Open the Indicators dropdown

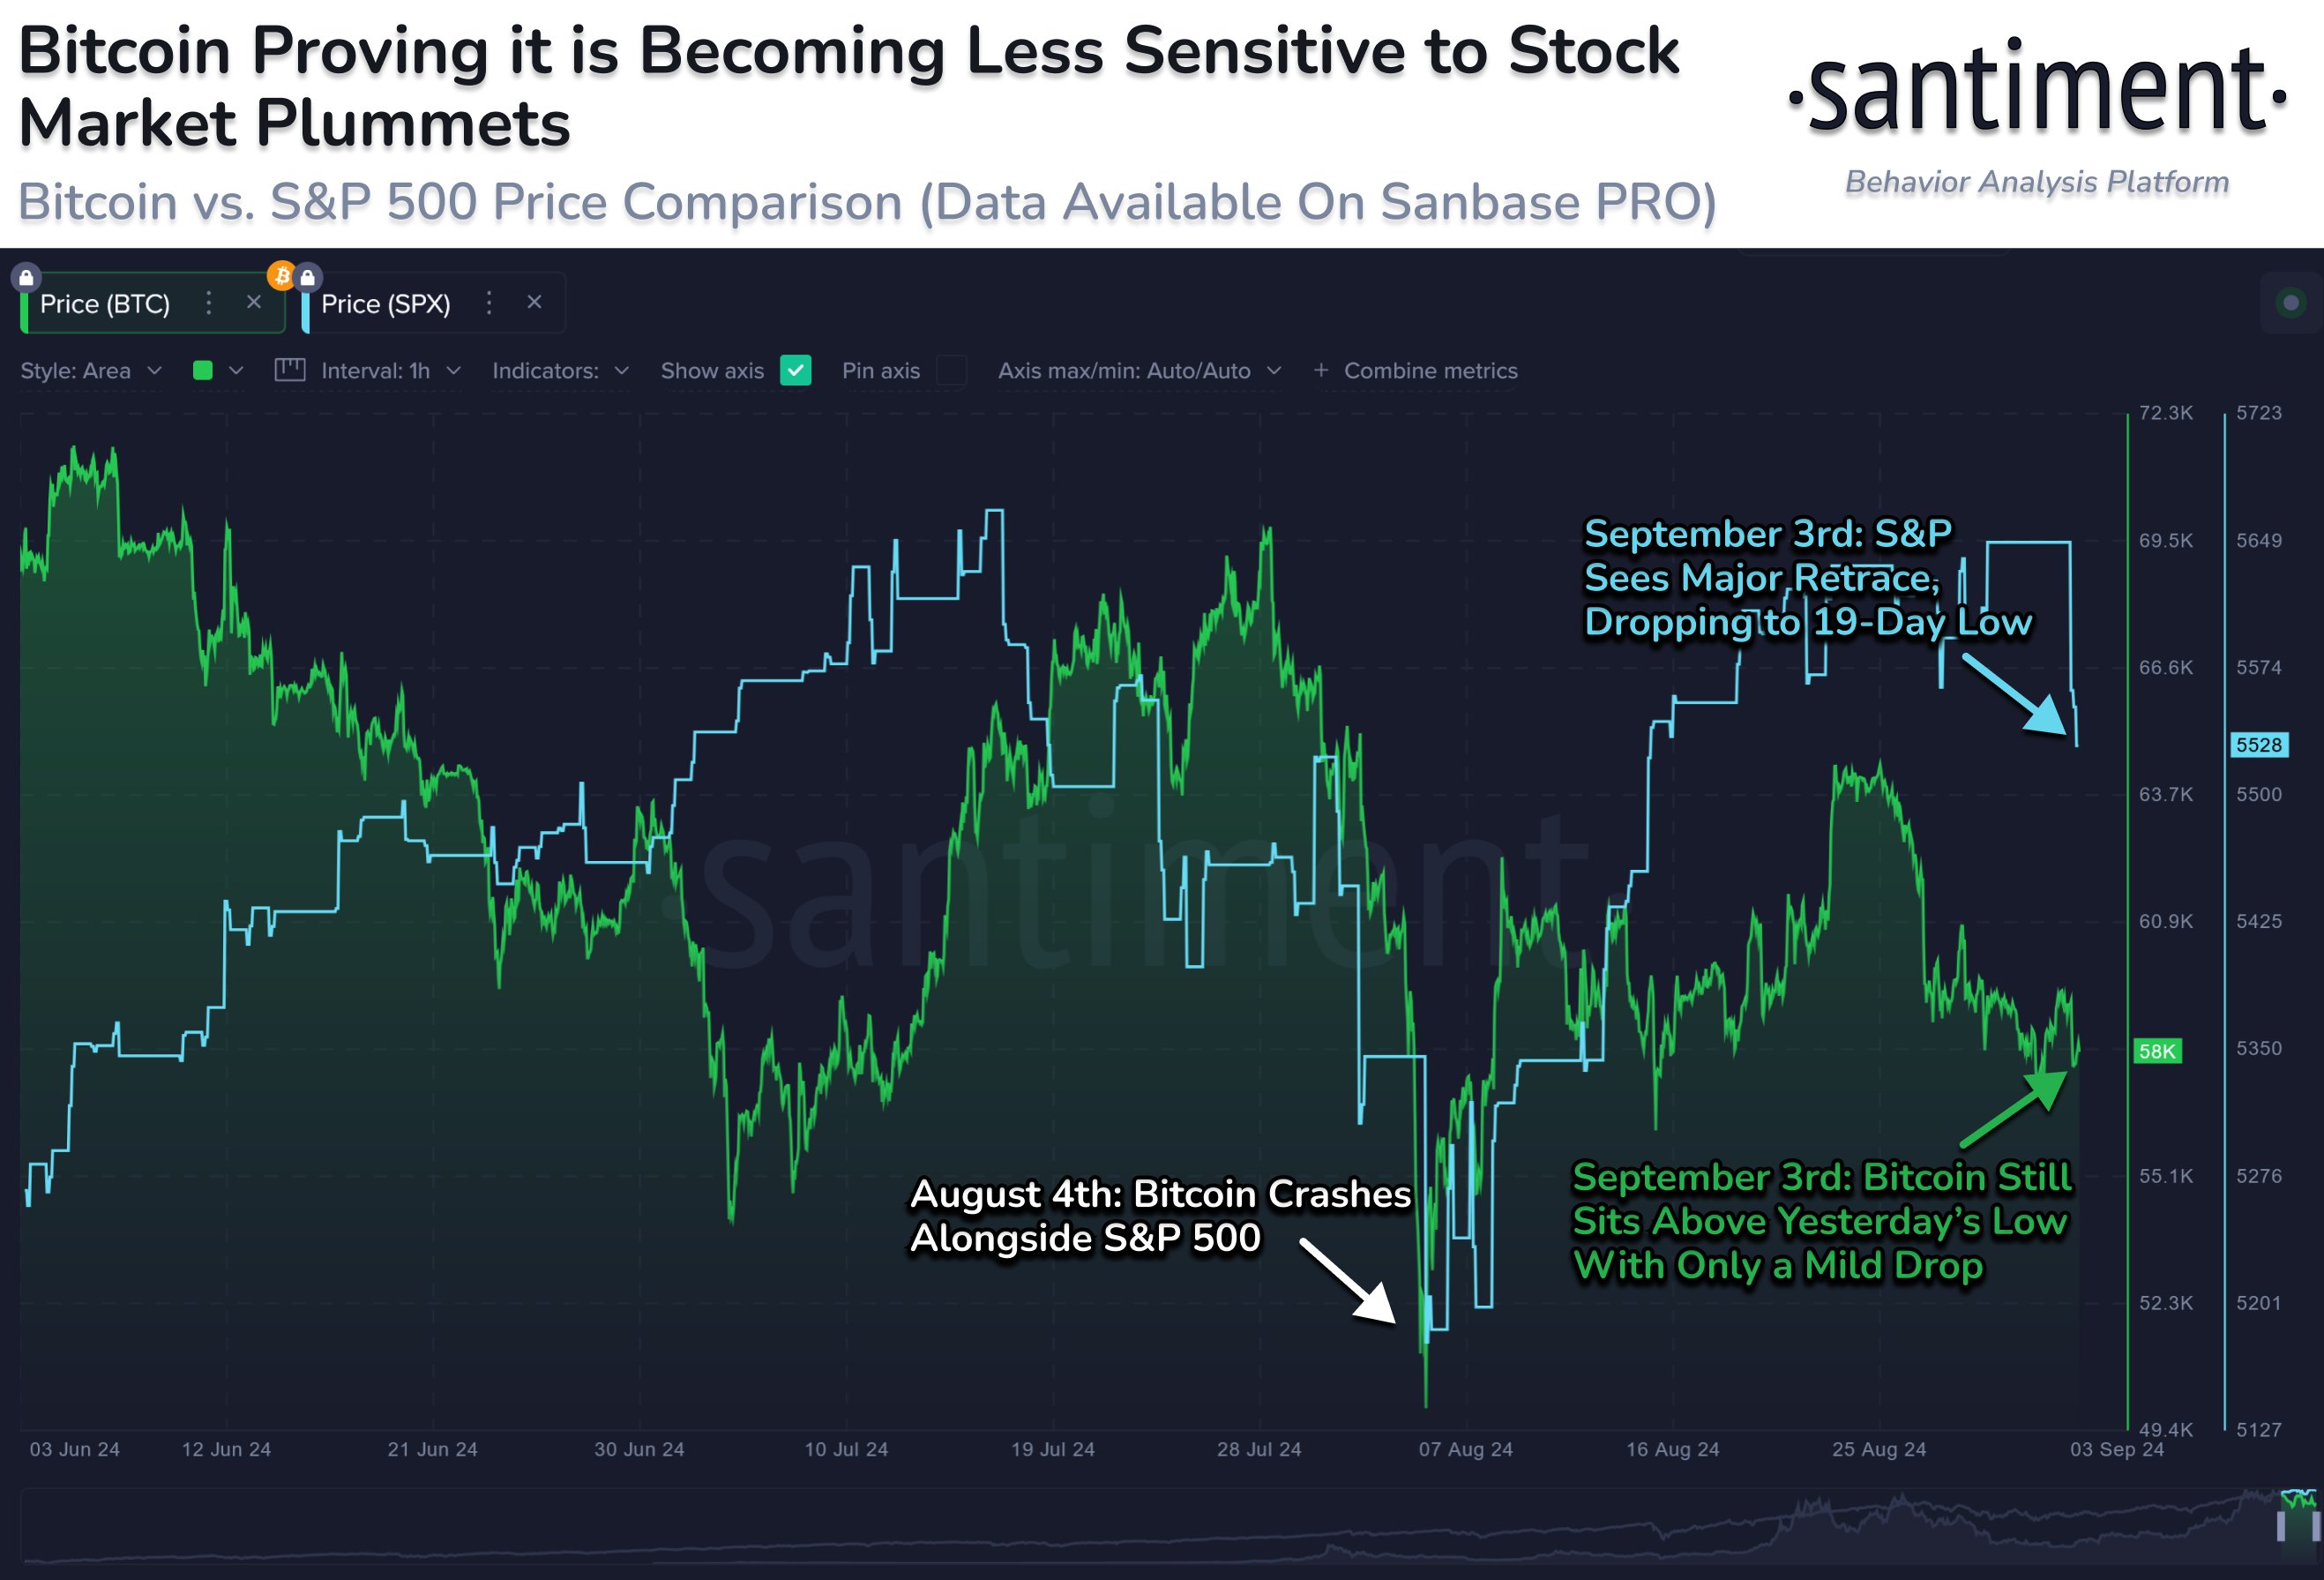(560, 371)
